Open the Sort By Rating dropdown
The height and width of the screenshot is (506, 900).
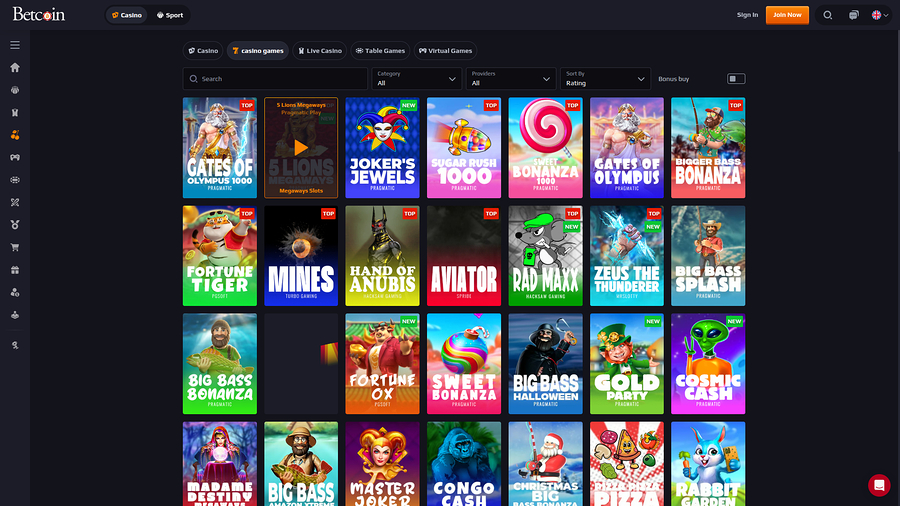(x=606, y=79)
